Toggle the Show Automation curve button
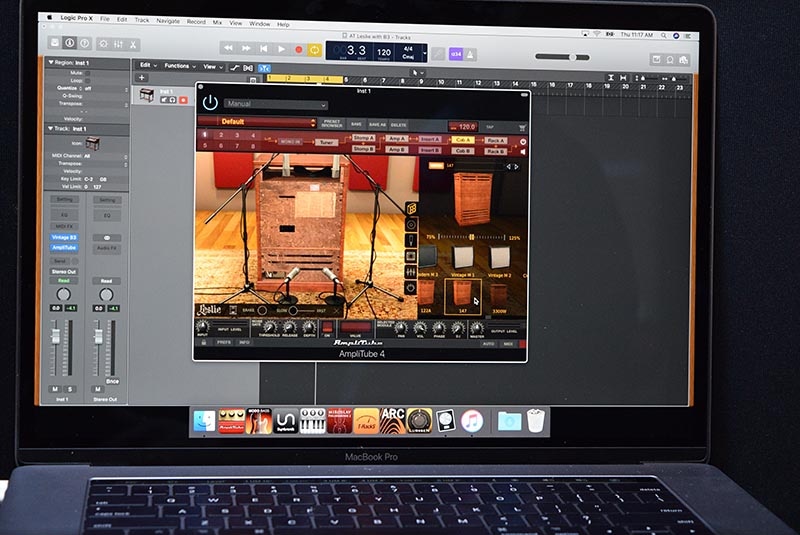 (x=235, y=67)
